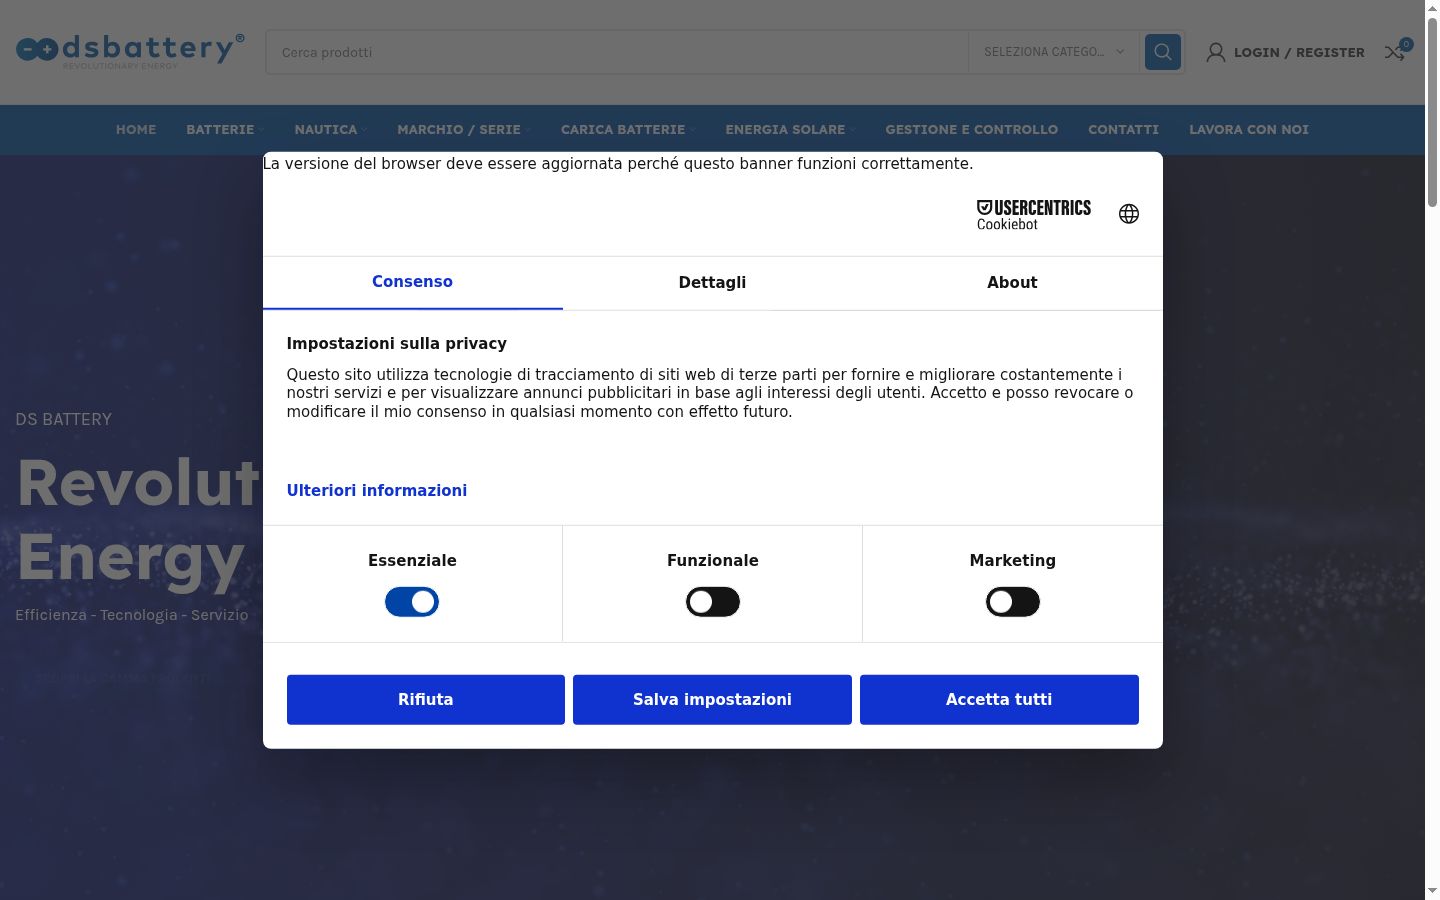
Task: Click the search magnifier button
Action: coord(1162,52)
